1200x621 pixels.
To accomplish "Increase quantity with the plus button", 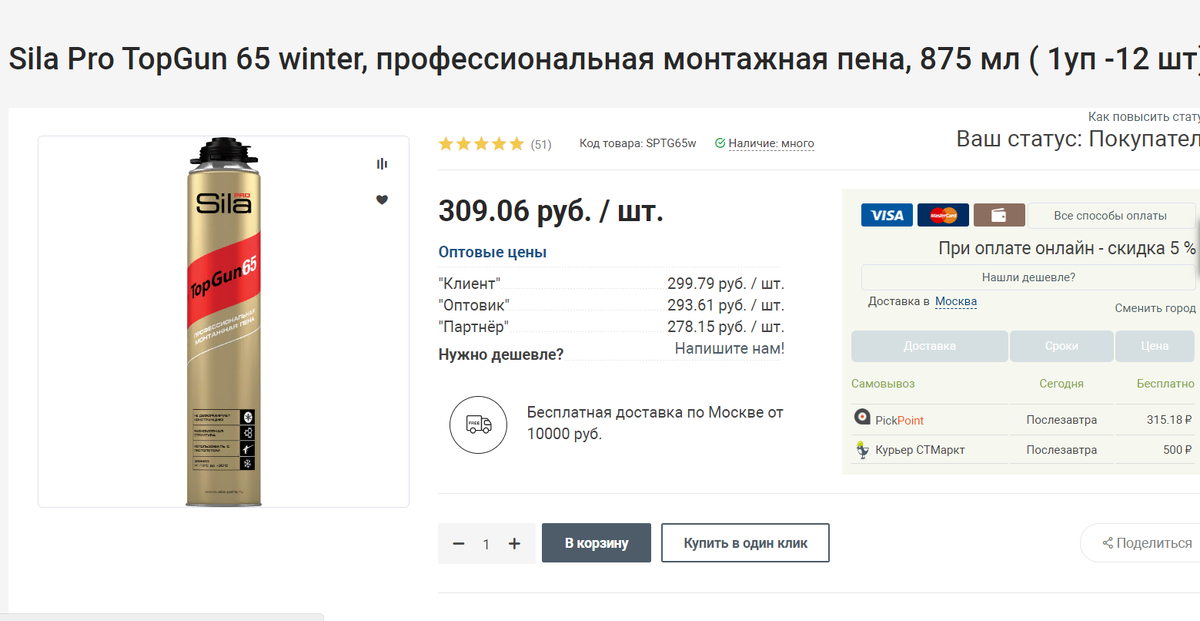I will point(514,544).
